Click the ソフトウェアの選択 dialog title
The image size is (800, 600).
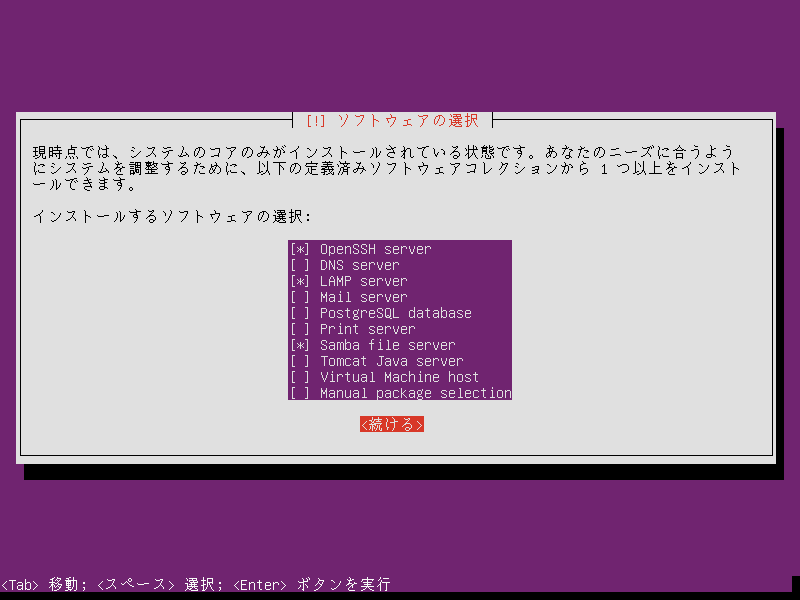pyautogui.click(x=407, y=121)
